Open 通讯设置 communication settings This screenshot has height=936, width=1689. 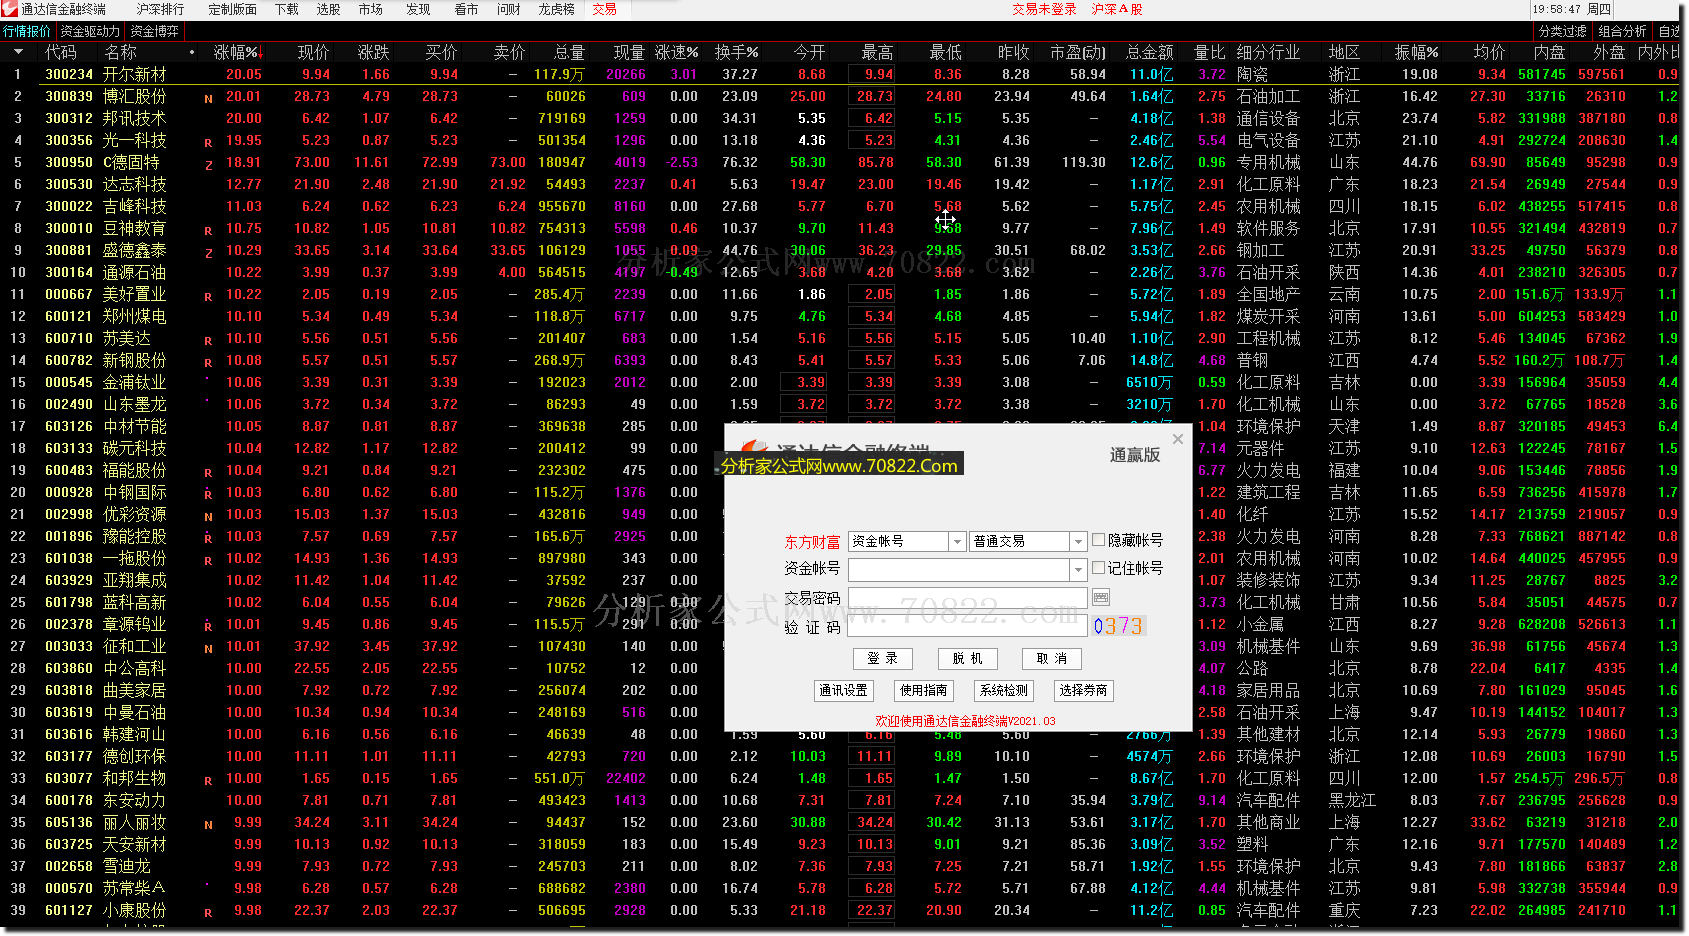click(844, 690)
